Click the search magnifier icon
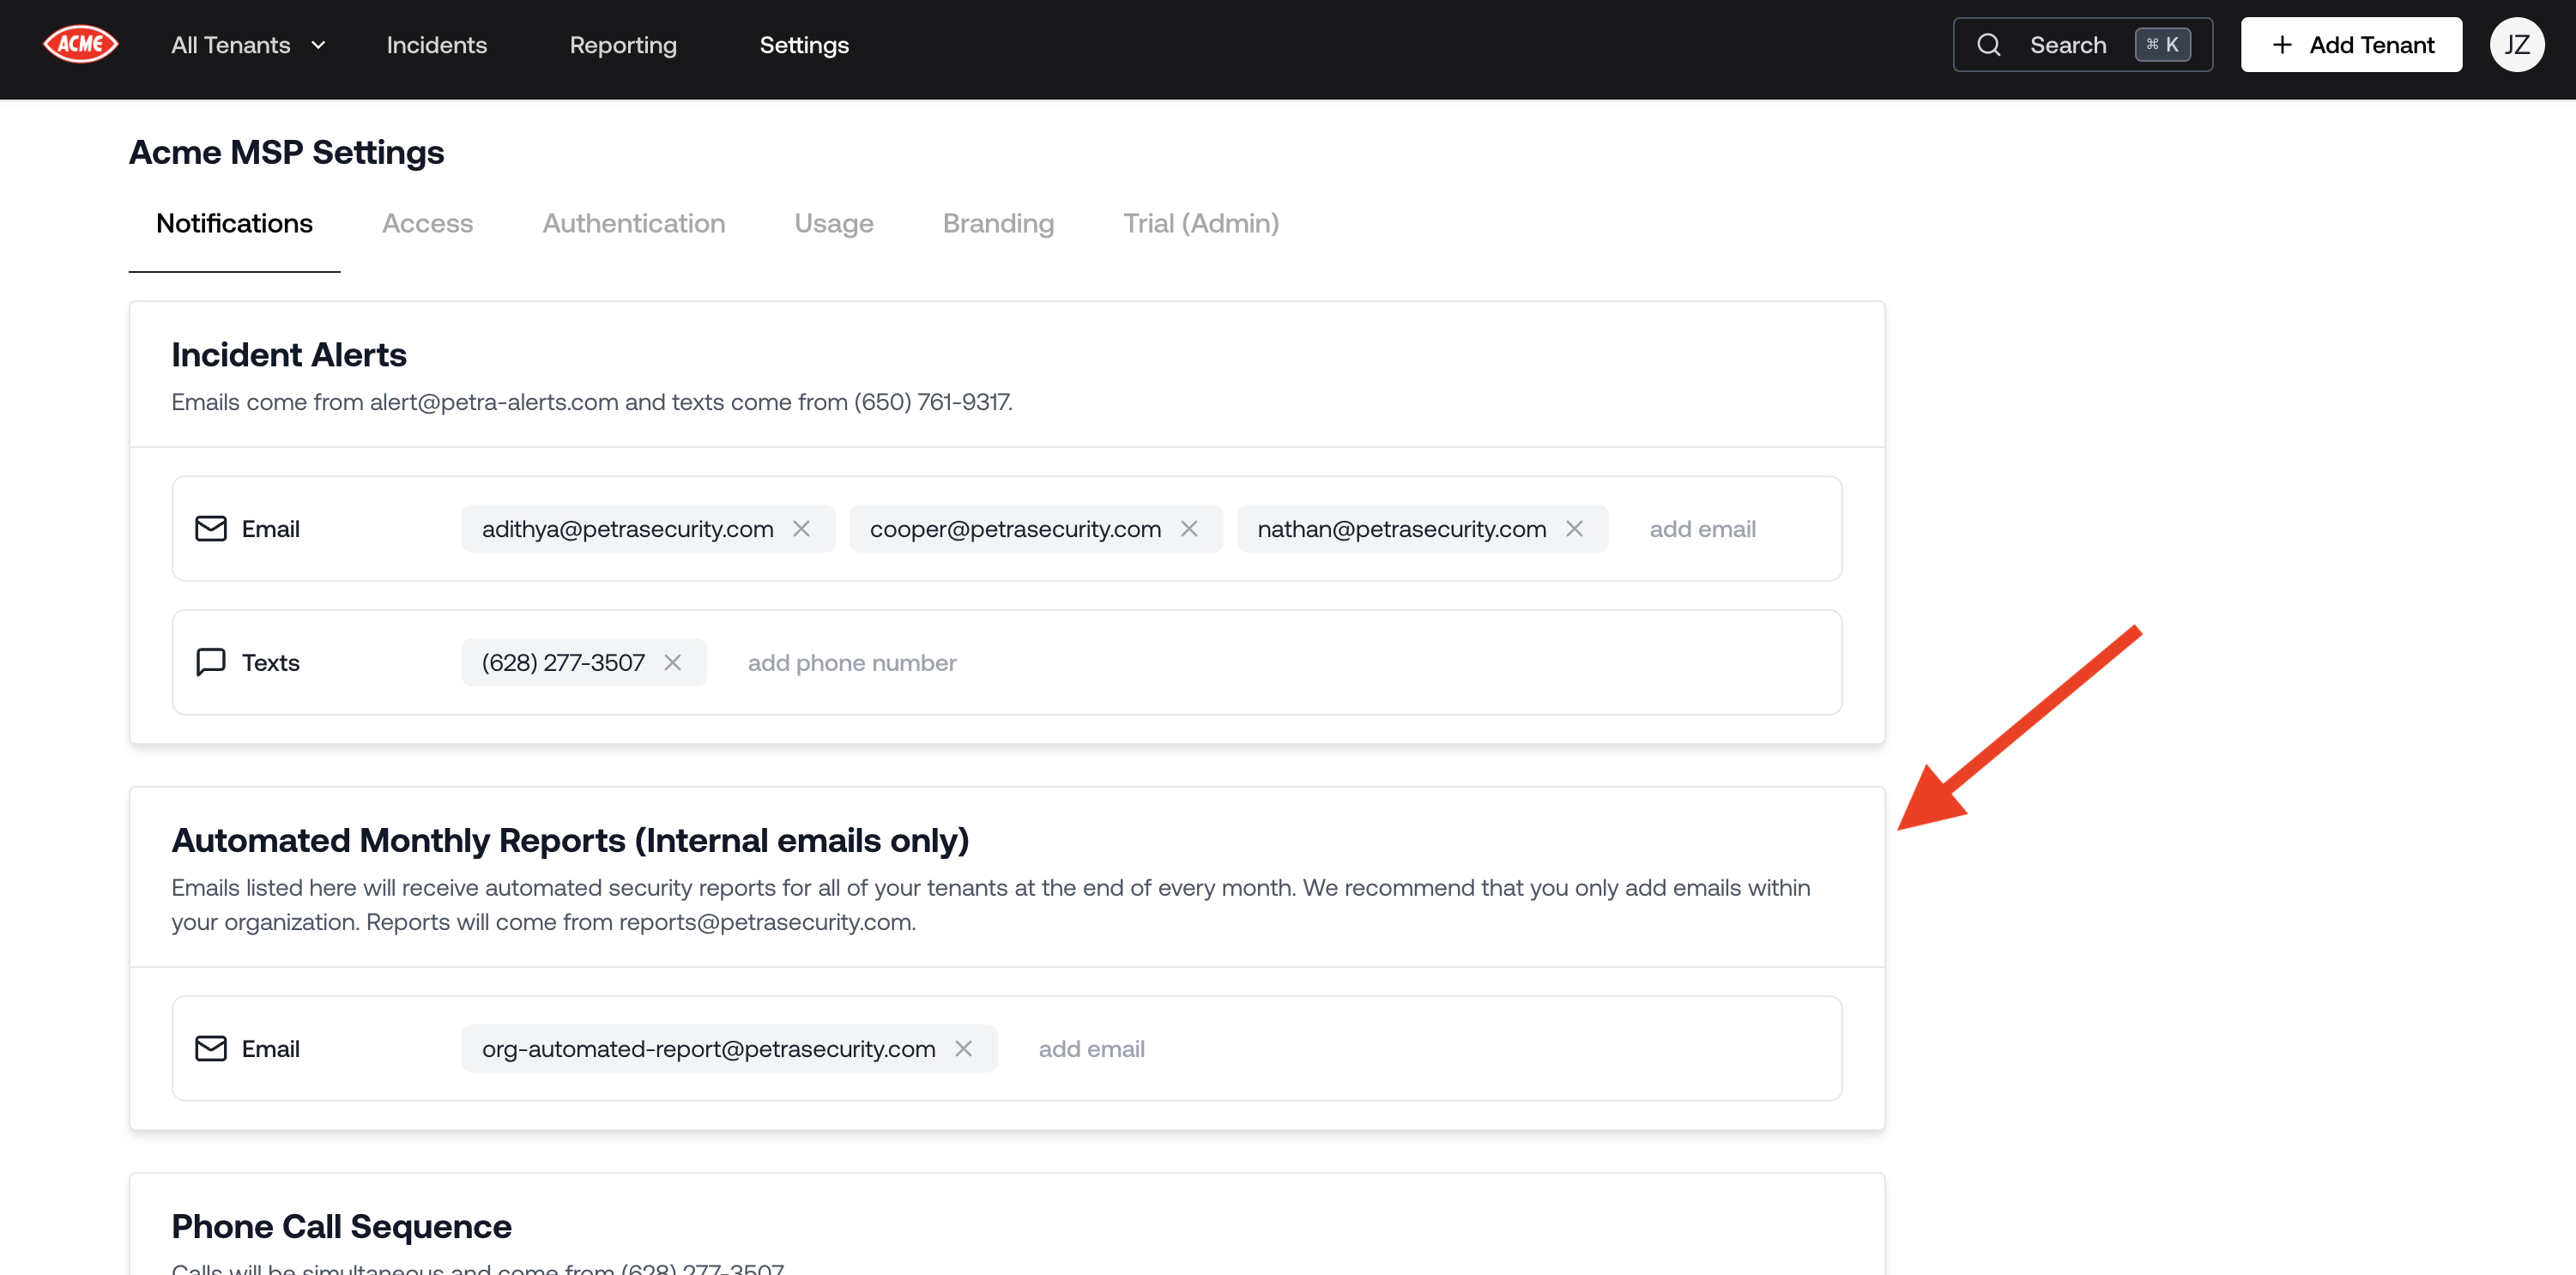 click(x=1989, y=45)
